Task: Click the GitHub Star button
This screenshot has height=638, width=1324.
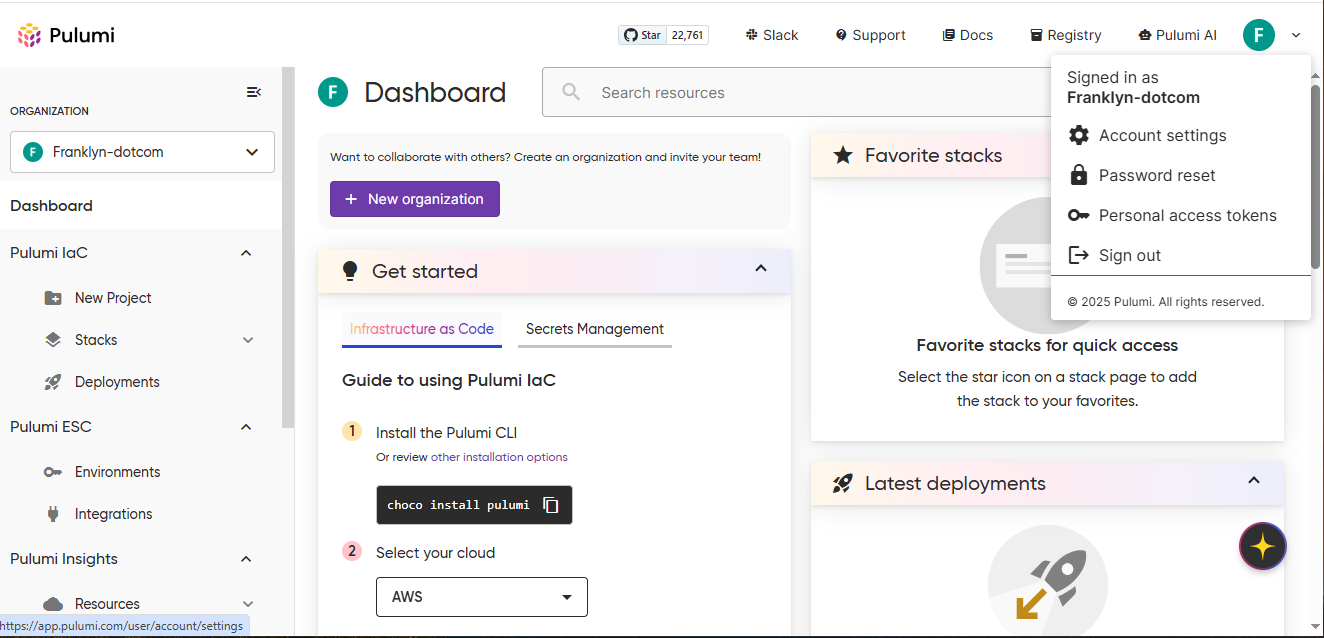Action: (642, 35)
